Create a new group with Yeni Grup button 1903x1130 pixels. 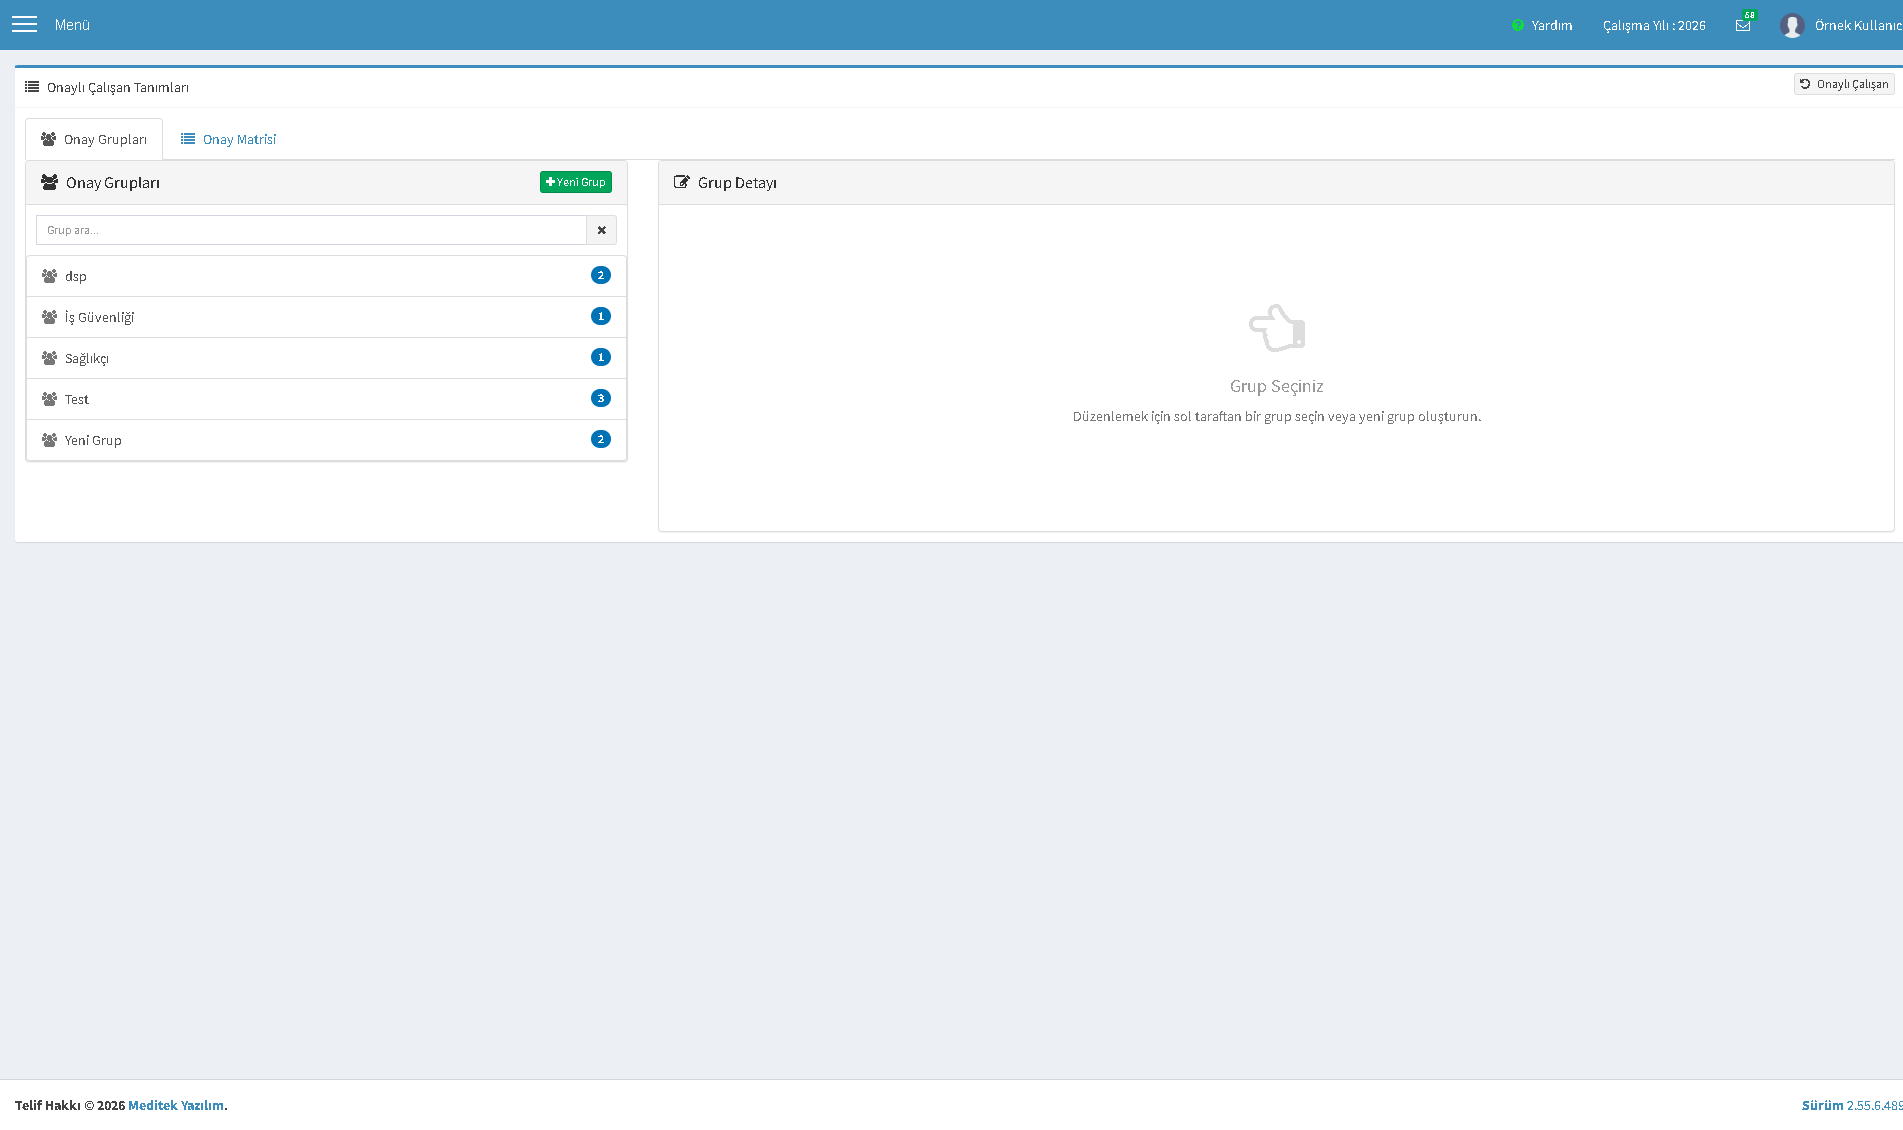(x=576, y=182)
